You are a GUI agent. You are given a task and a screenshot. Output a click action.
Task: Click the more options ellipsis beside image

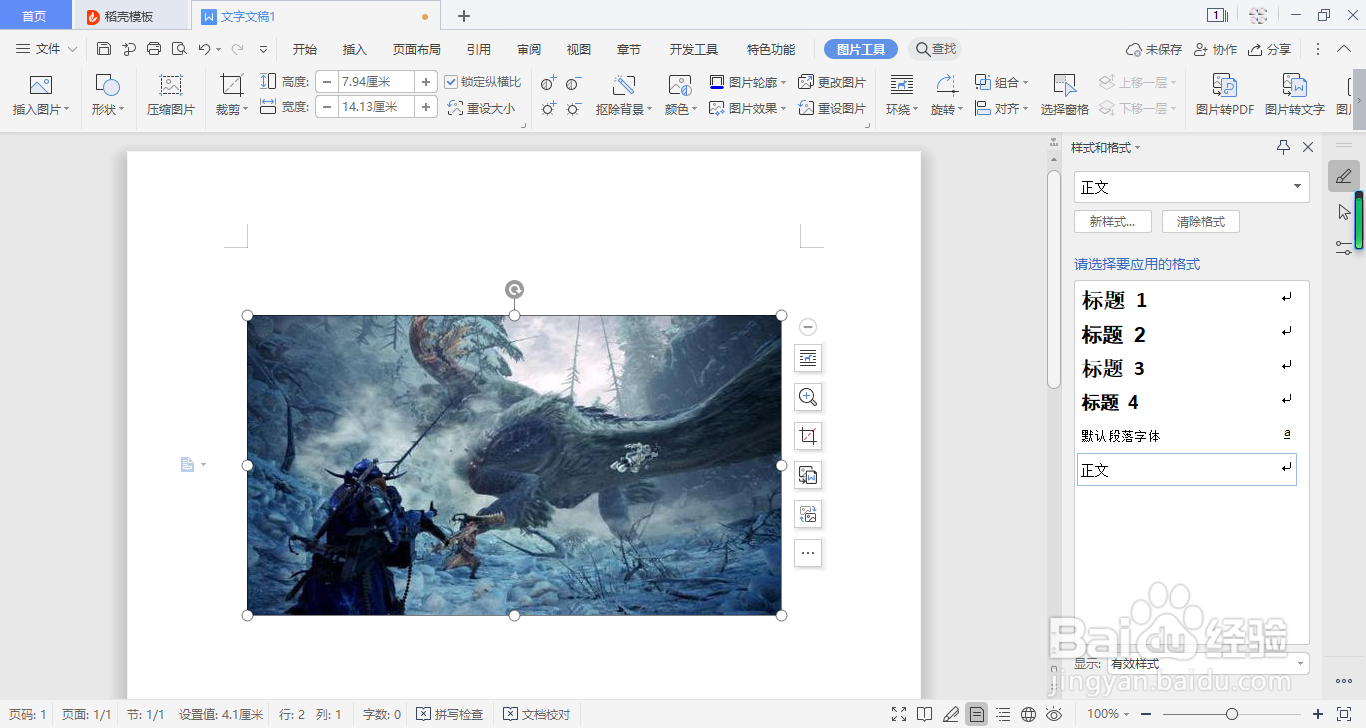point(808,553)
